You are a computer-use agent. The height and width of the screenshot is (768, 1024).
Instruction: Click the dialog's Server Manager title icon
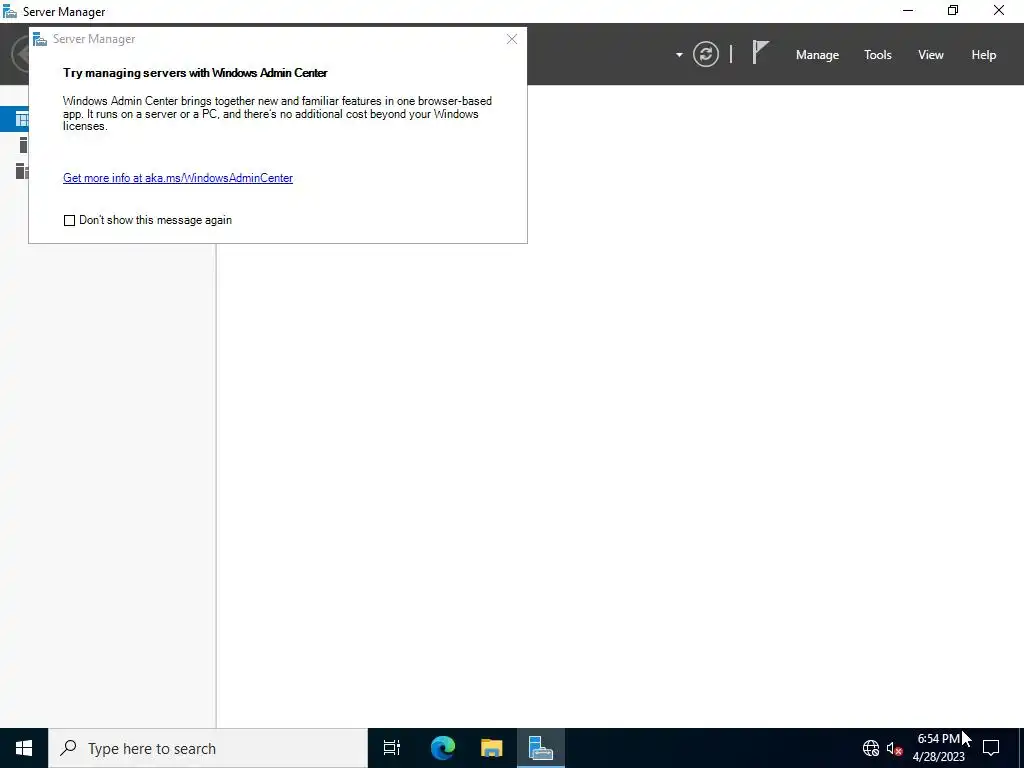click(40, 39)
